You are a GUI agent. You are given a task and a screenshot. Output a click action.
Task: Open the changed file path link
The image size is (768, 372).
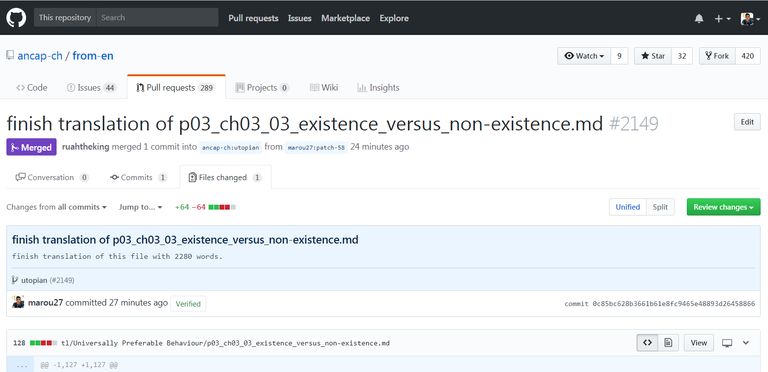coord(225,343)
